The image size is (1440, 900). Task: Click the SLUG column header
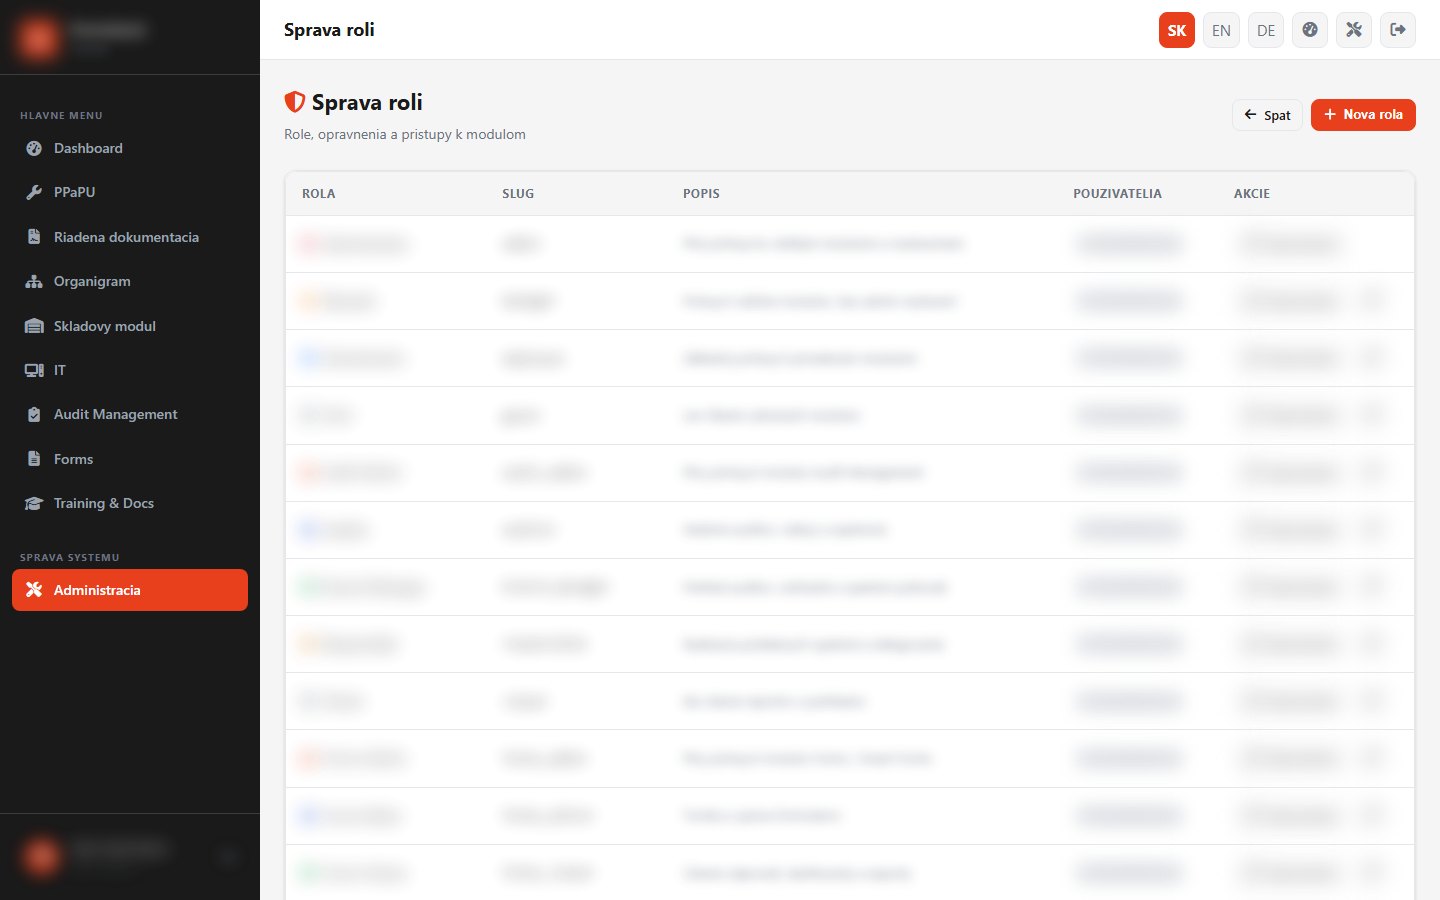pyautogui.click(x=518, y=194)
